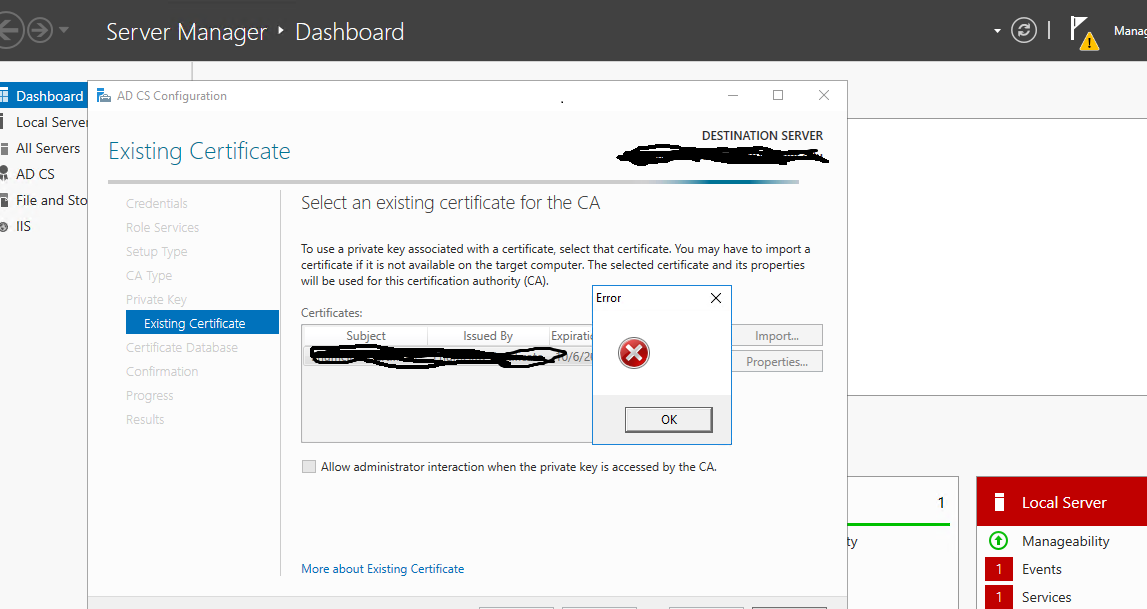Open the dropdown arrow left of refresh icon
This screenshot has width=1147, height=609.
(997, 31)
